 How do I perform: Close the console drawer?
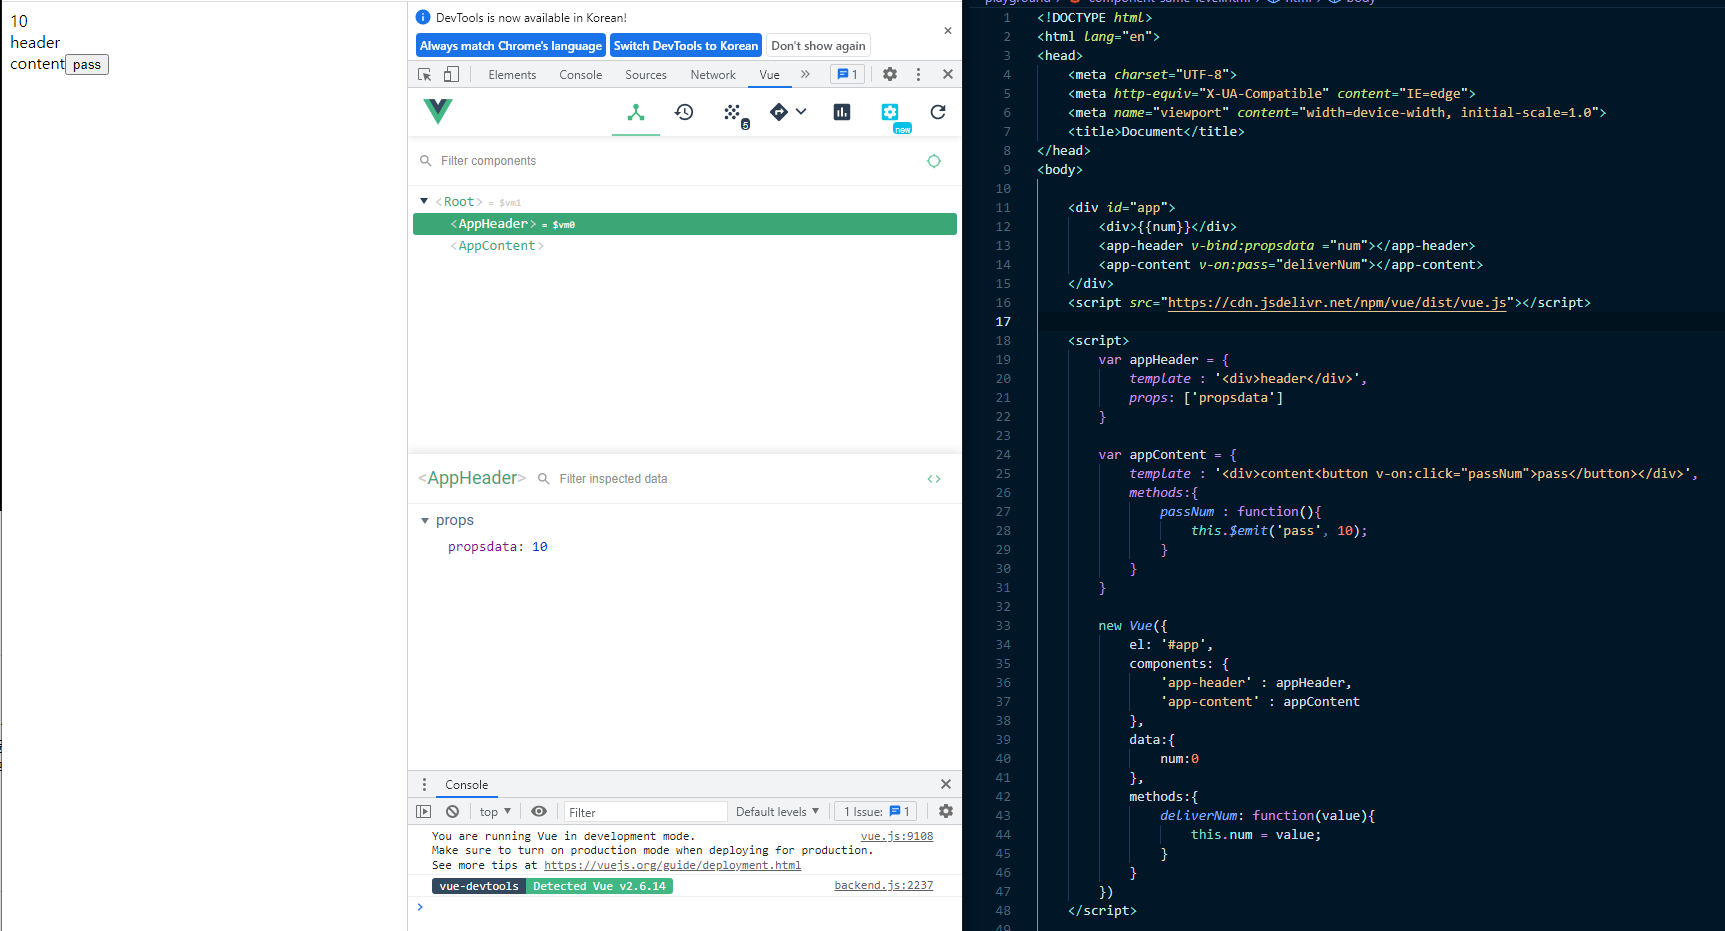click(946, 784)
